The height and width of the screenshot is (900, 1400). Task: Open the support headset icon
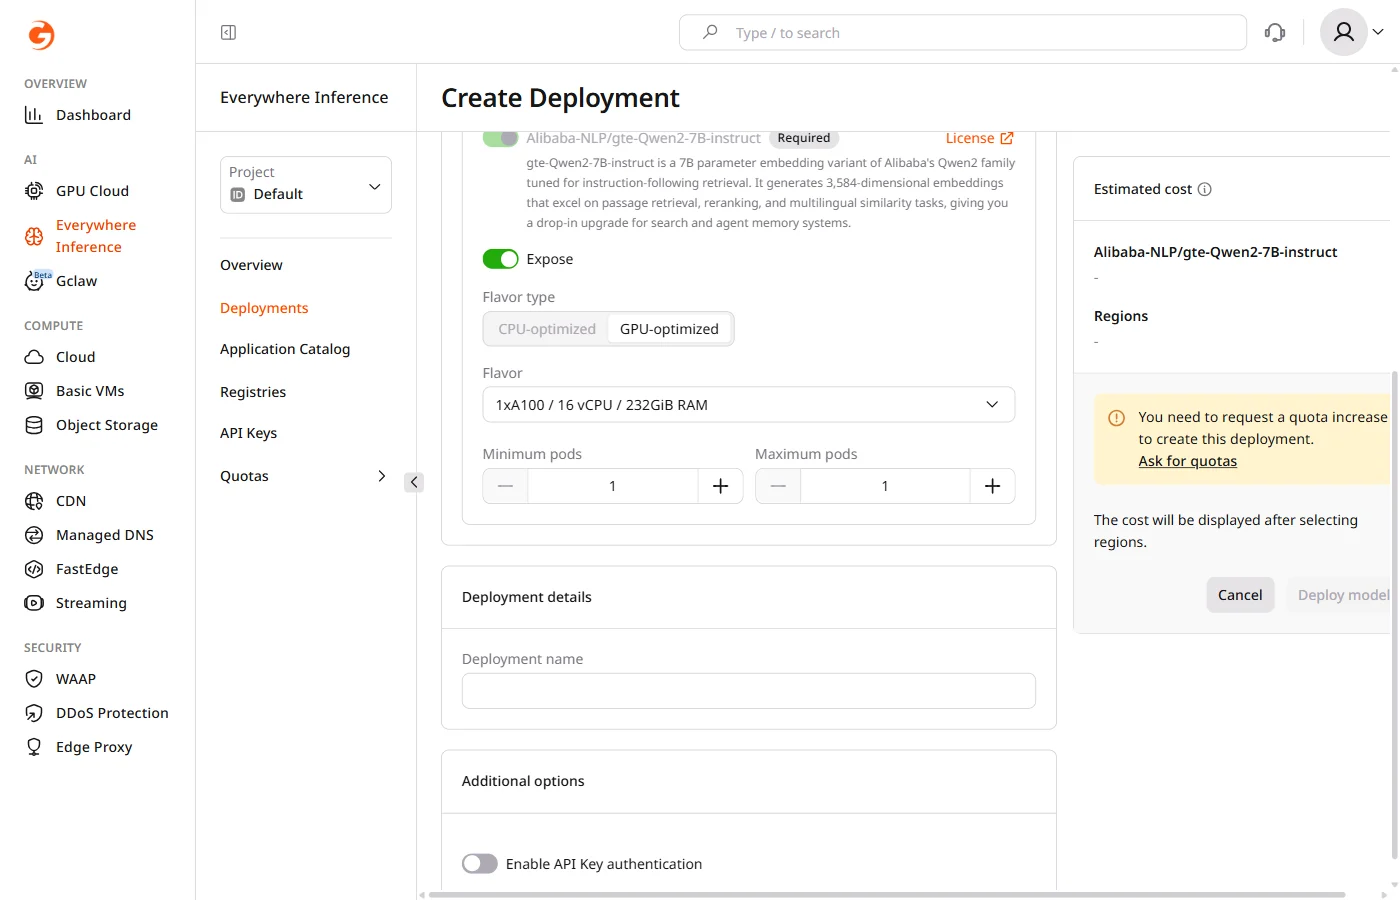tap(1275, 32)
